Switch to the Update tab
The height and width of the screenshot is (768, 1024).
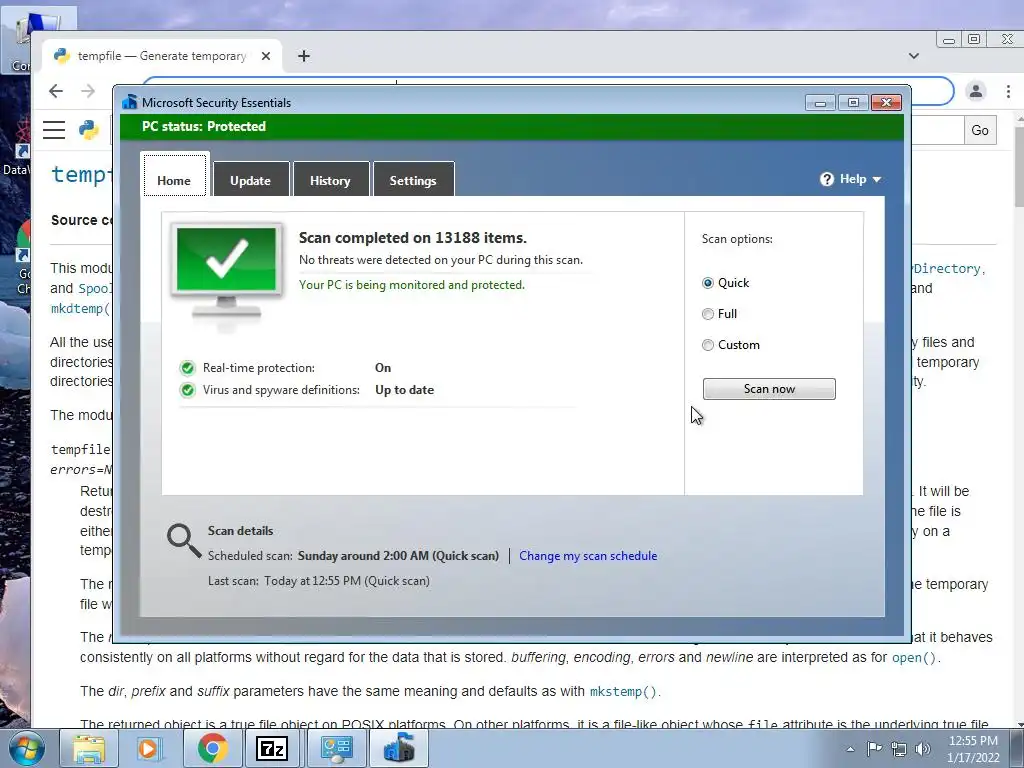tap(250, 180)
